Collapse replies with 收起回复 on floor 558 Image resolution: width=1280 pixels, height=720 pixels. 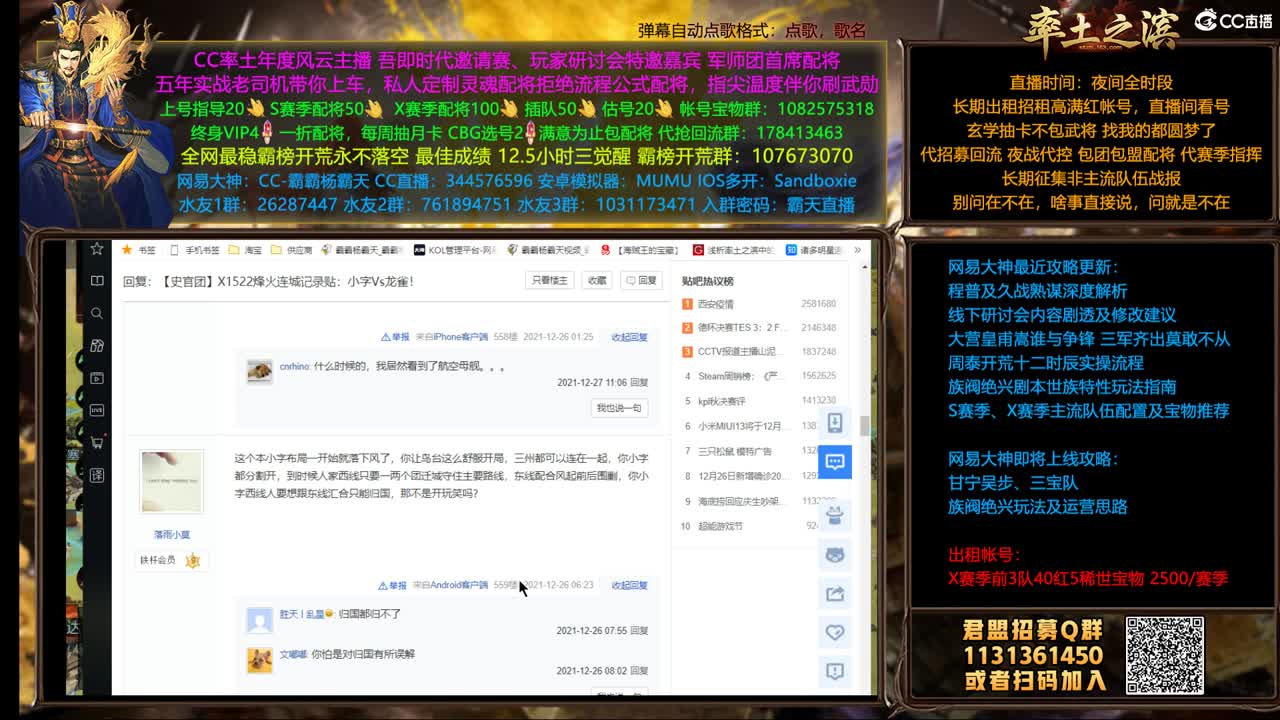pos(629,337)
